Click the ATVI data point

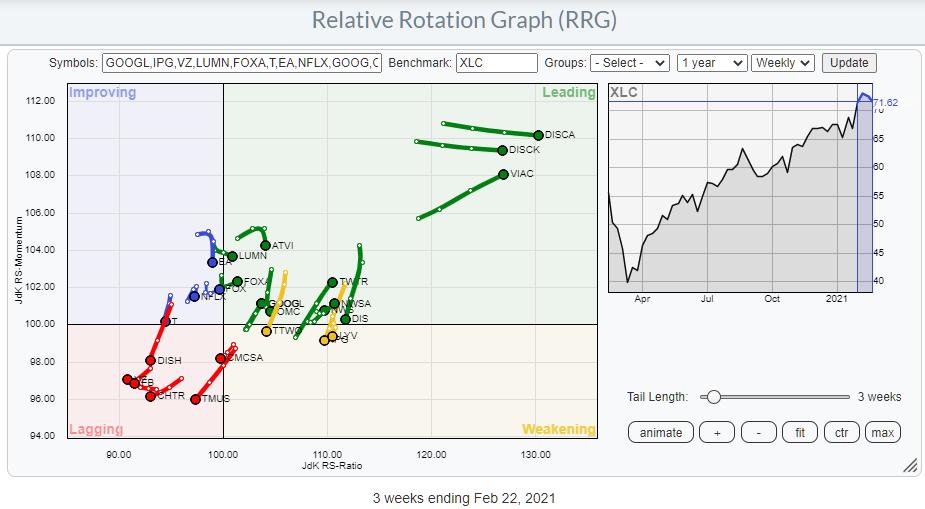[265, 245]
